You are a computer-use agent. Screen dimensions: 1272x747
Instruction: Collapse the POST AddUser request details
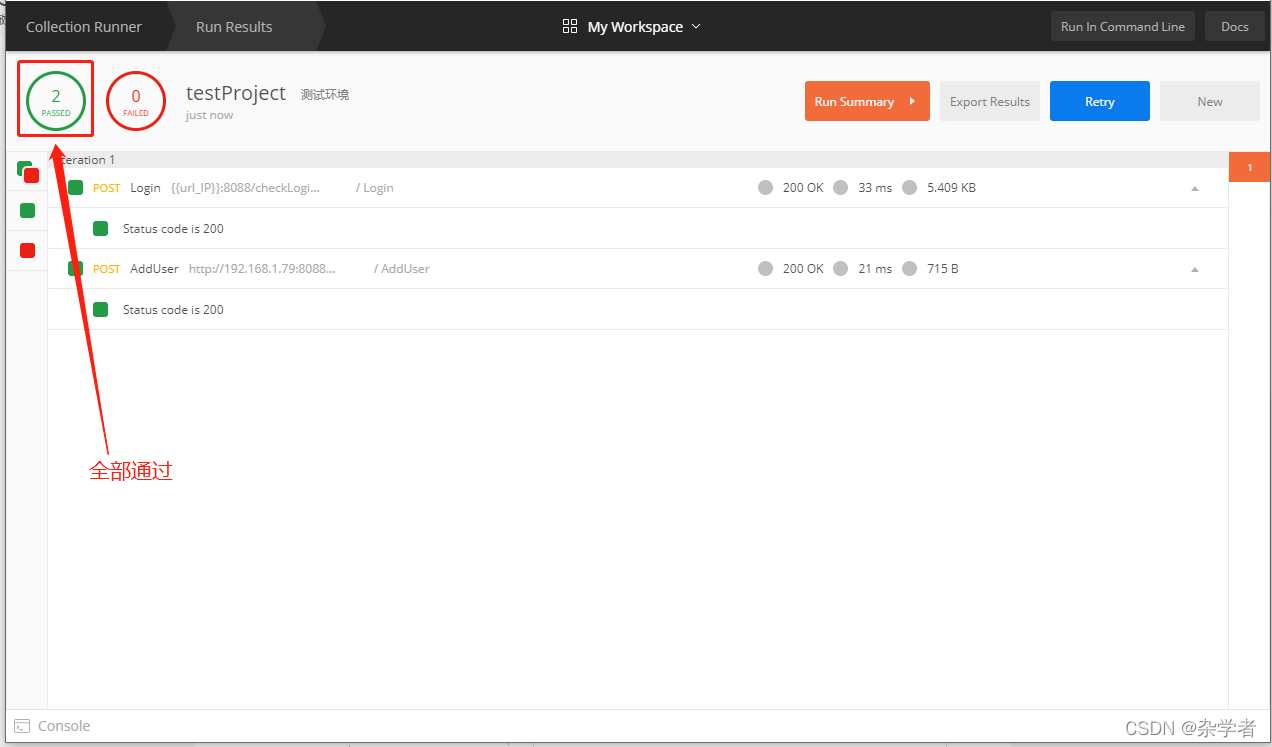coord(1194,268)
